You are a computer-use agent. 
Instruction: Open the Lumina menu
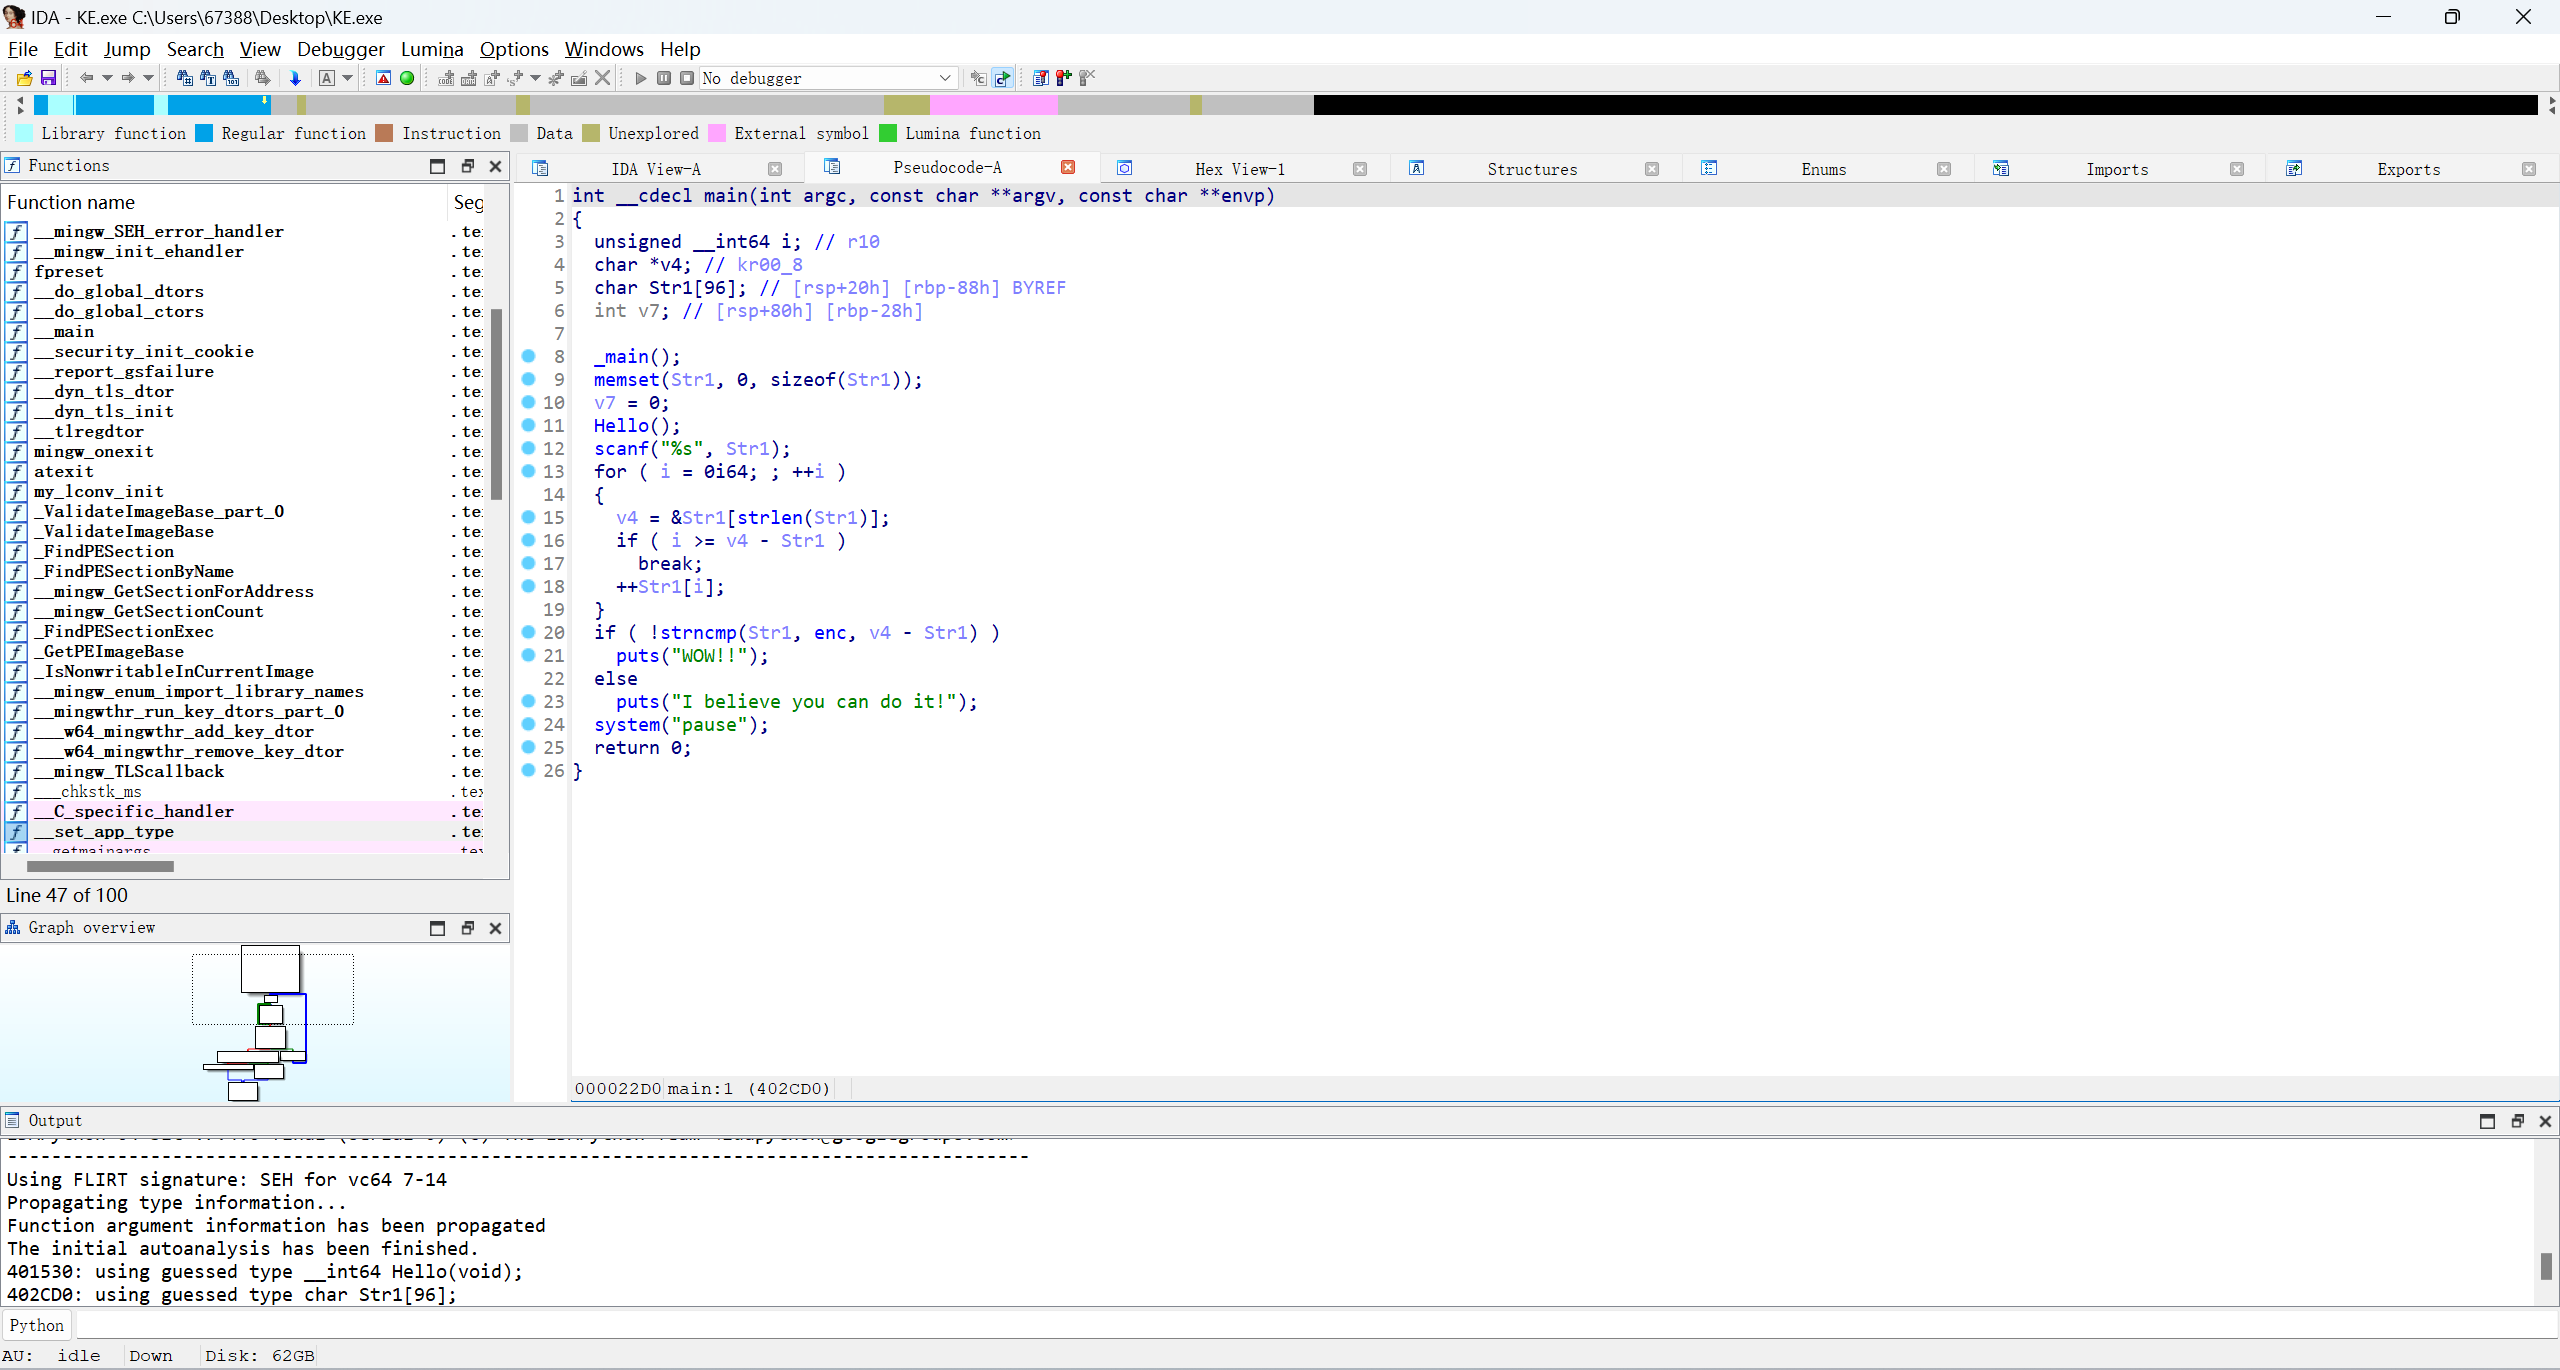[432, 49]
